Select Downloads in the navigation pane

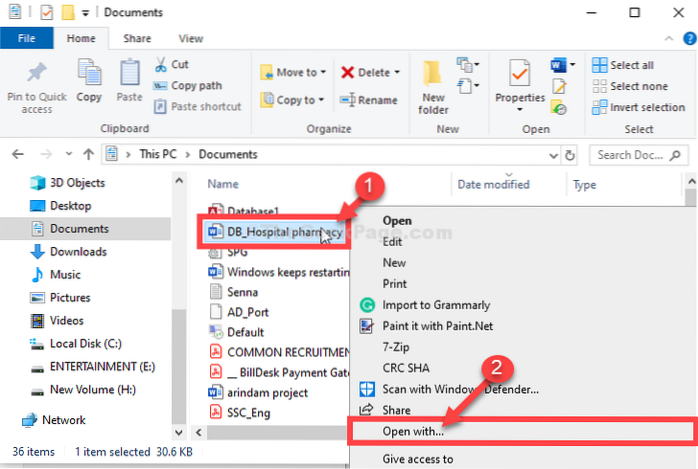pyautogui.click(x=78, y=252)
